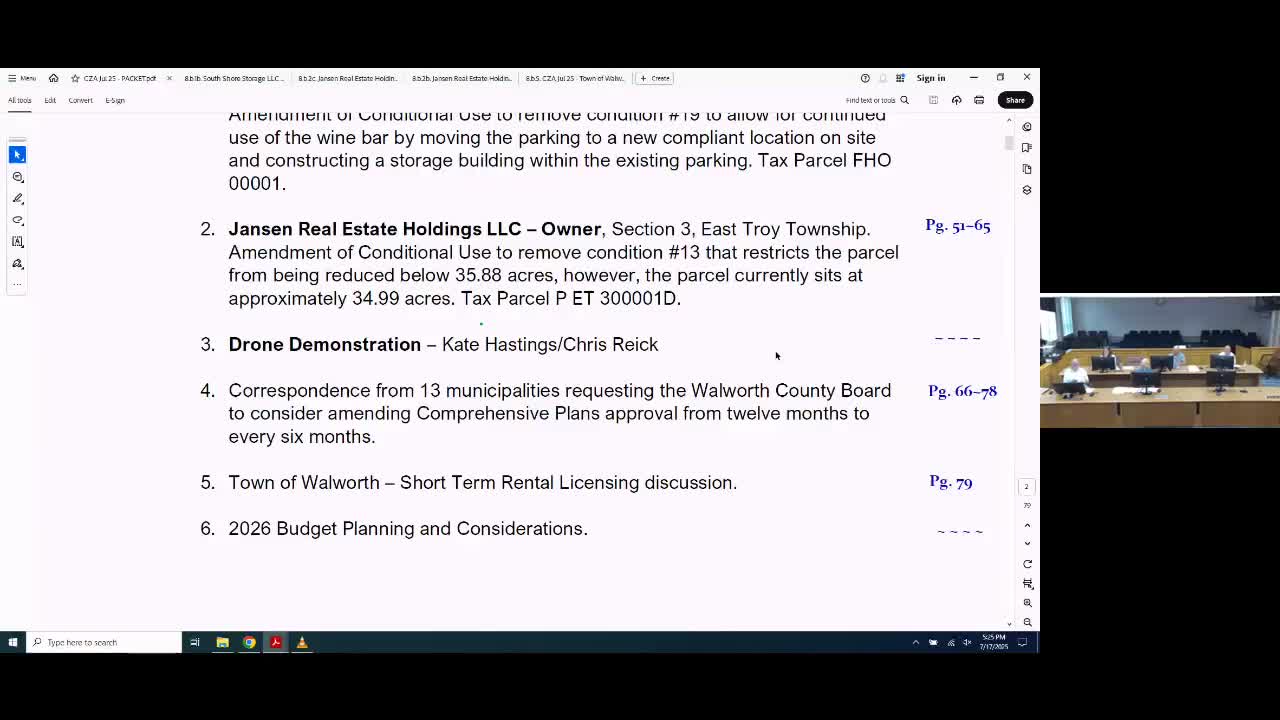Open the Layers panel
This screenshot has height=720, width=1280.
[x=1027, y=190]
